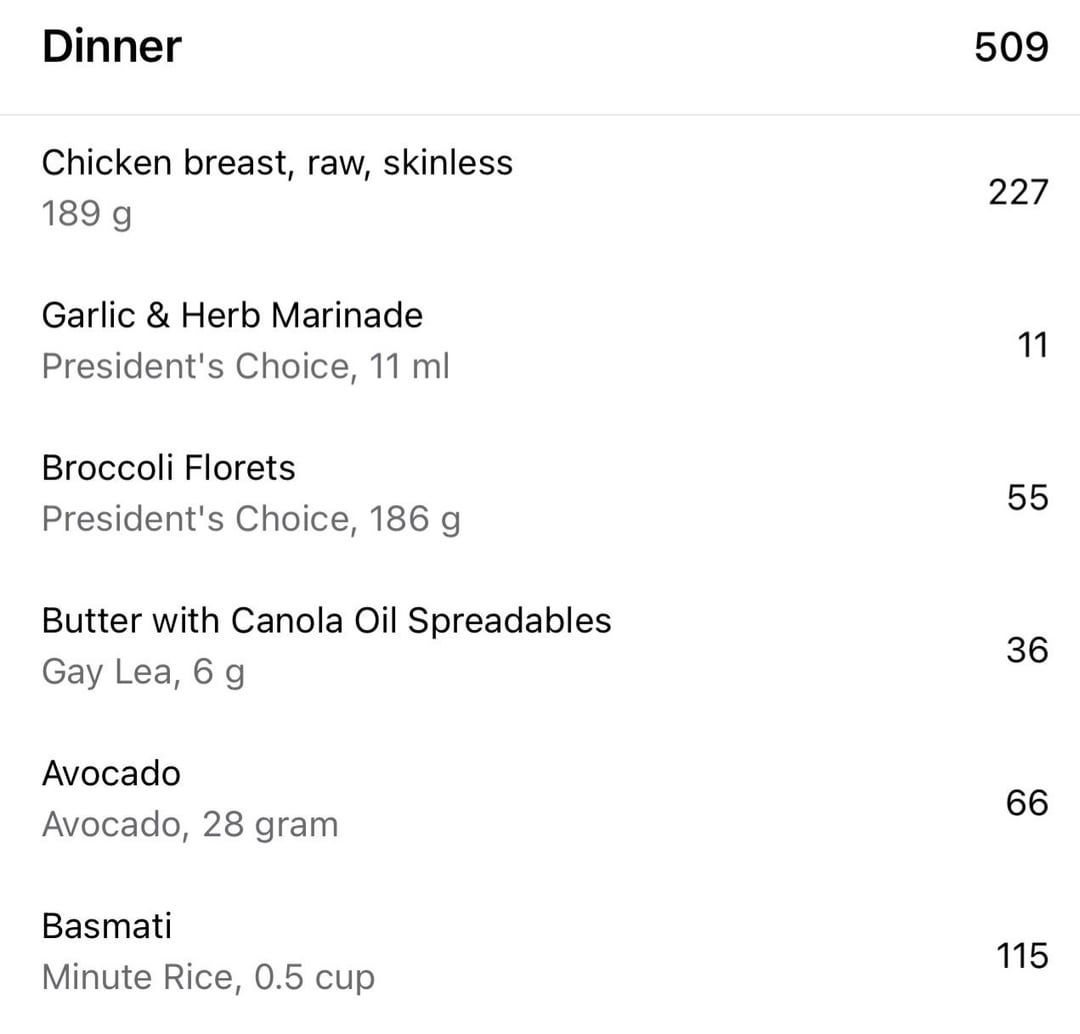1080x1034 pixels.
Task: Tap the President's Choice, 186 g serving text
Action: [x=251, y=519]
